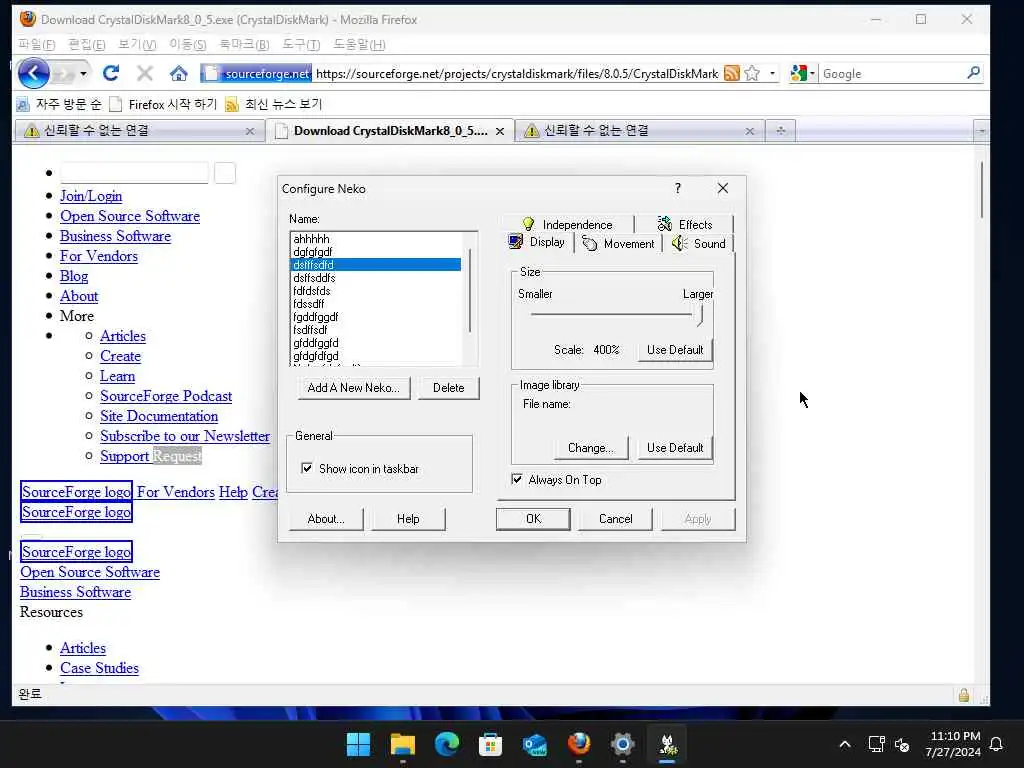Click the help question mark in Configure Neko
The image size is (1024, 768).
click(x=678, y=188)
